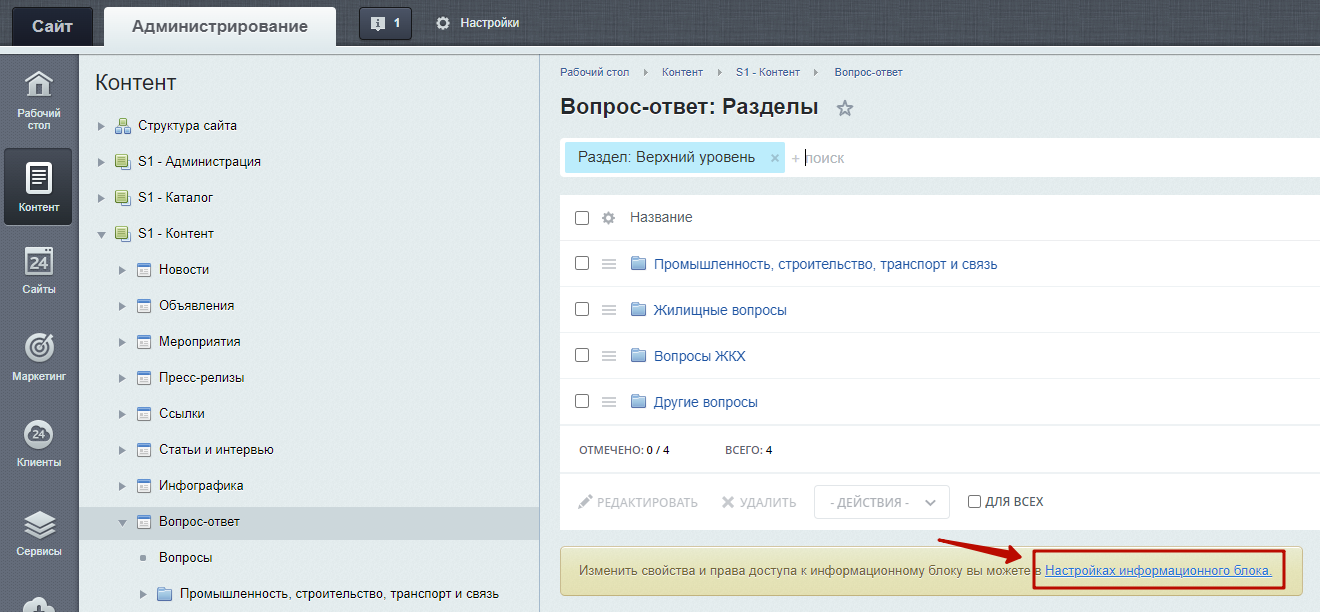Enable the ДЛЯ ВСЕХ checkbox

(974, 502)
